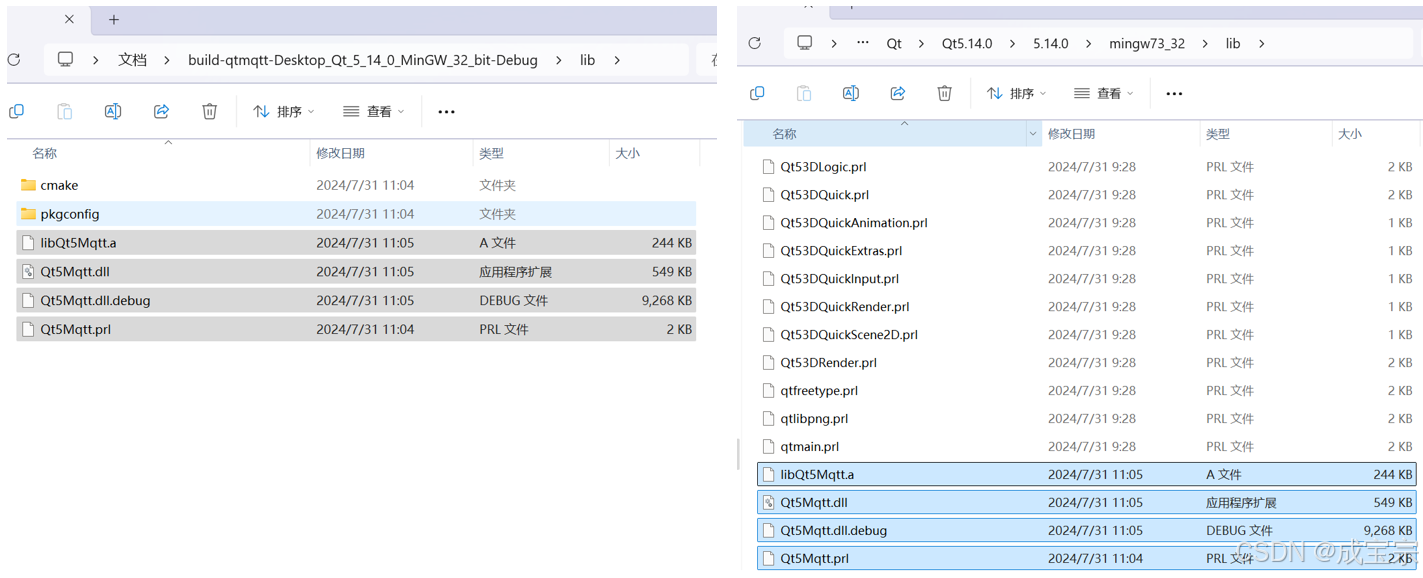Select the pkgconfig folder in left window

point(356,214)
